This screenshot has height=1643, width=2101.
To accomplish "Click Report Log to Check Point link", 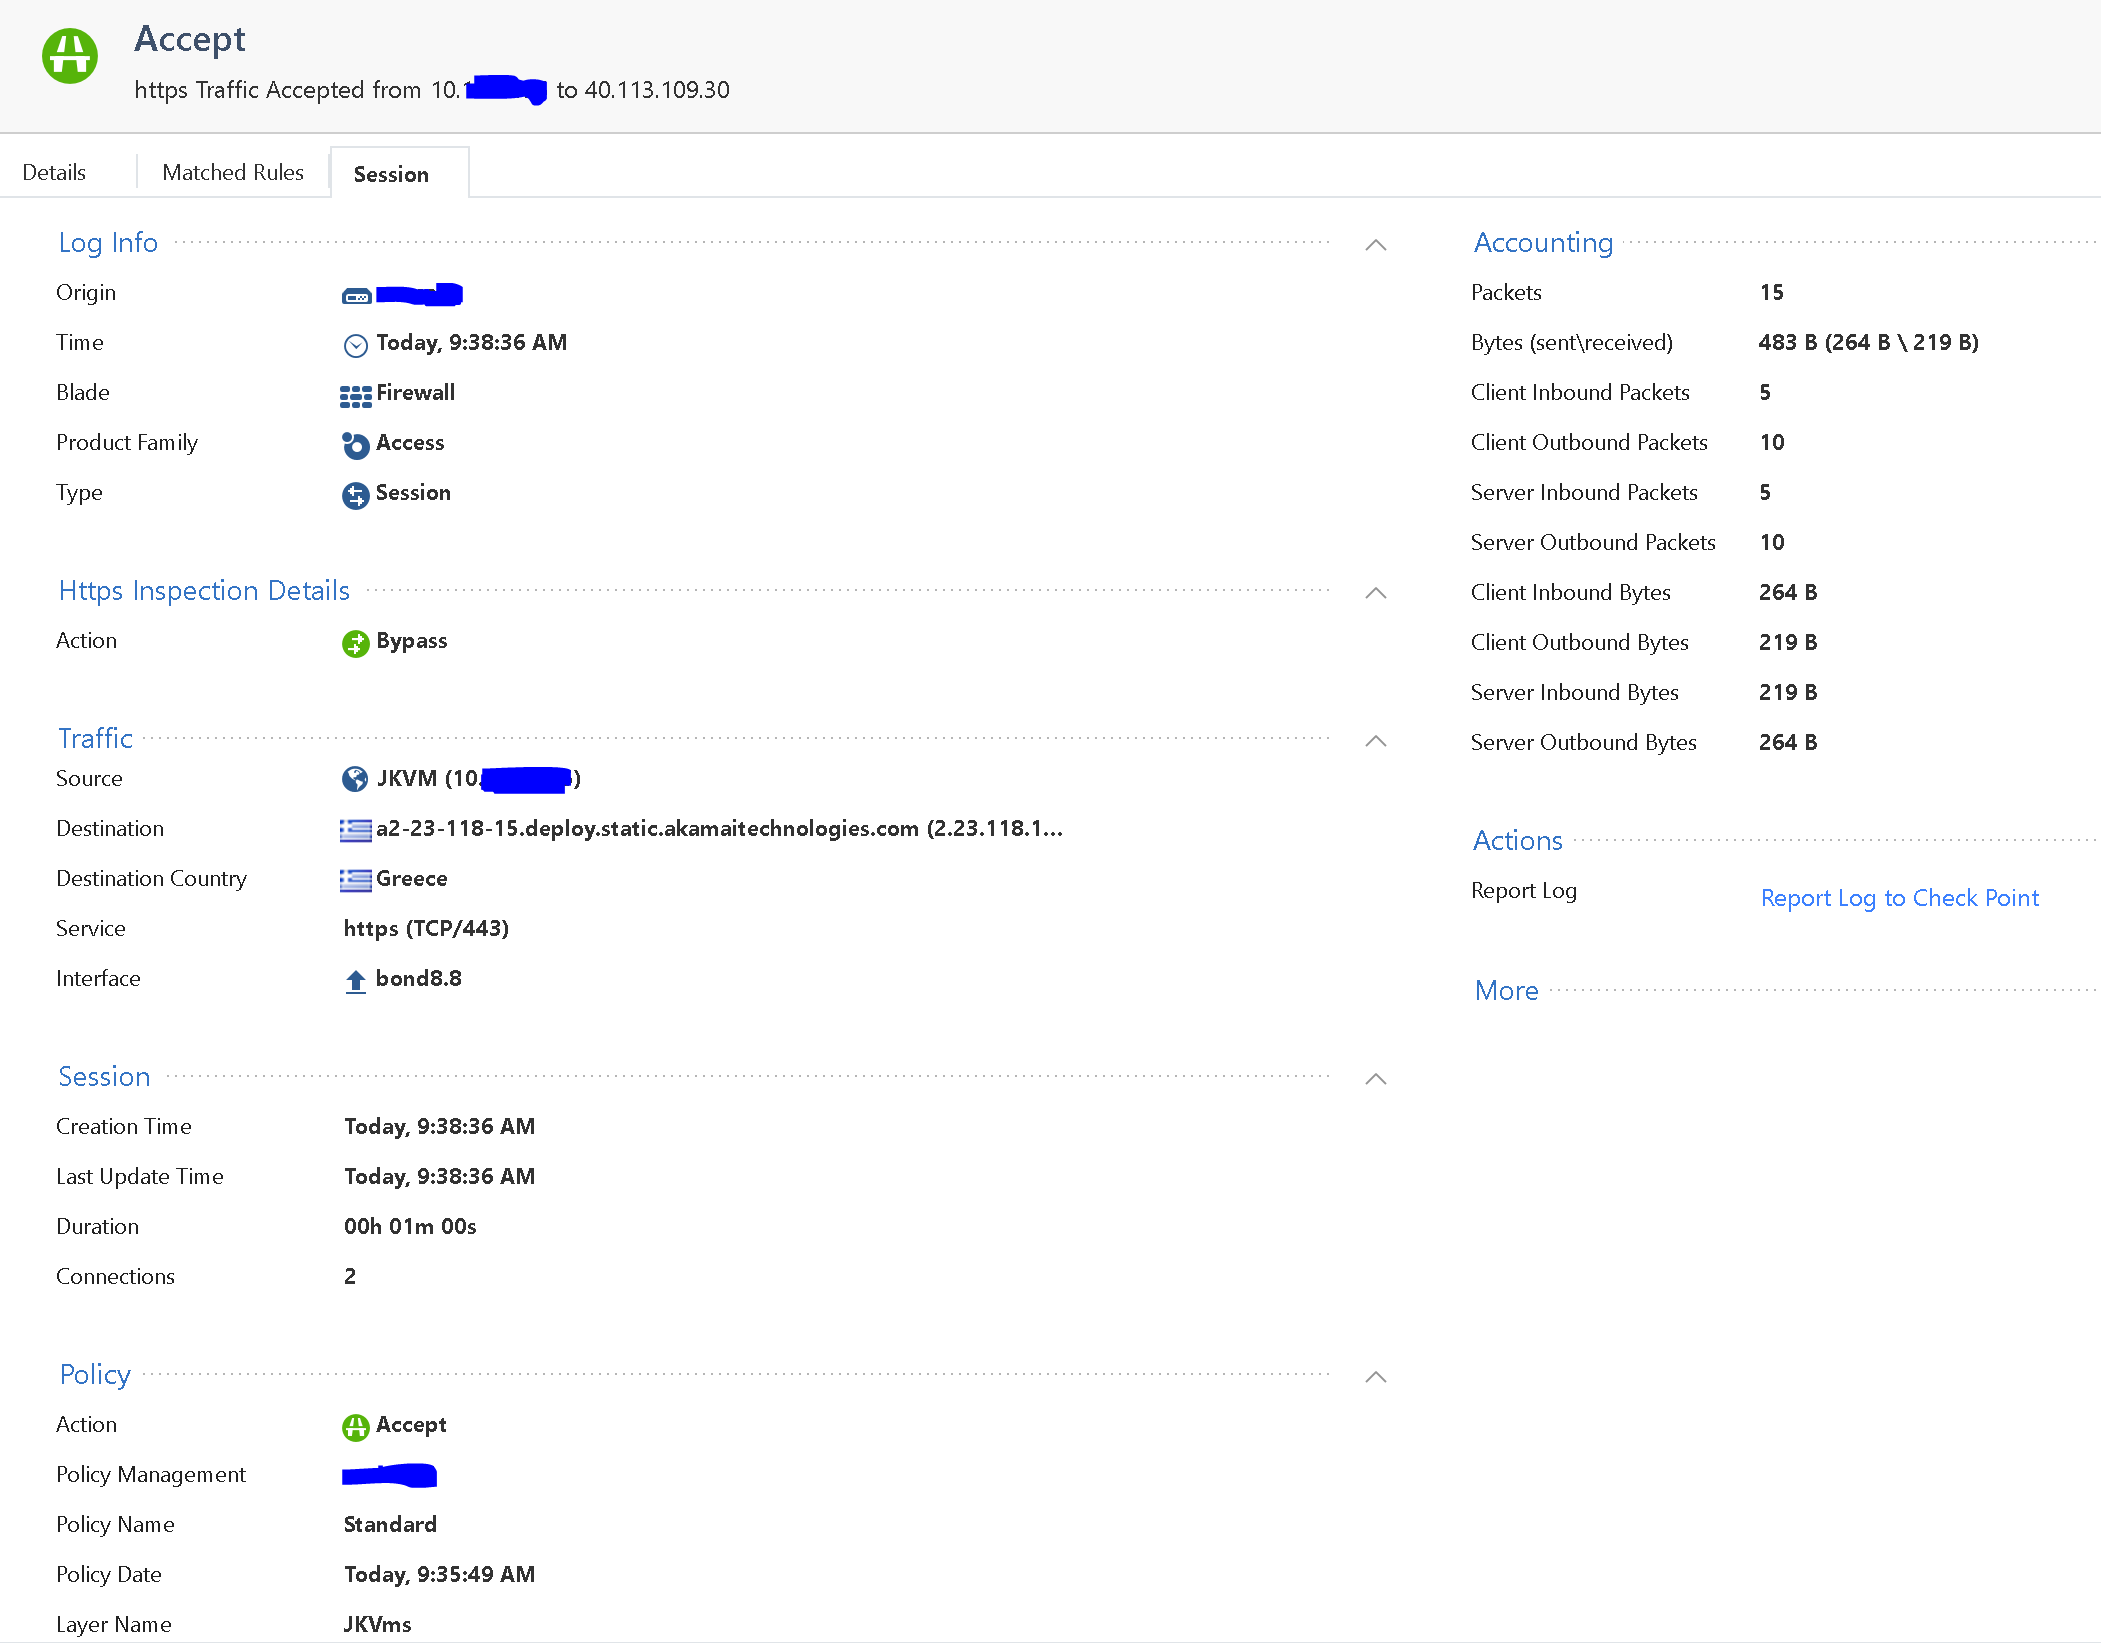I will [x=1899, y=898].
